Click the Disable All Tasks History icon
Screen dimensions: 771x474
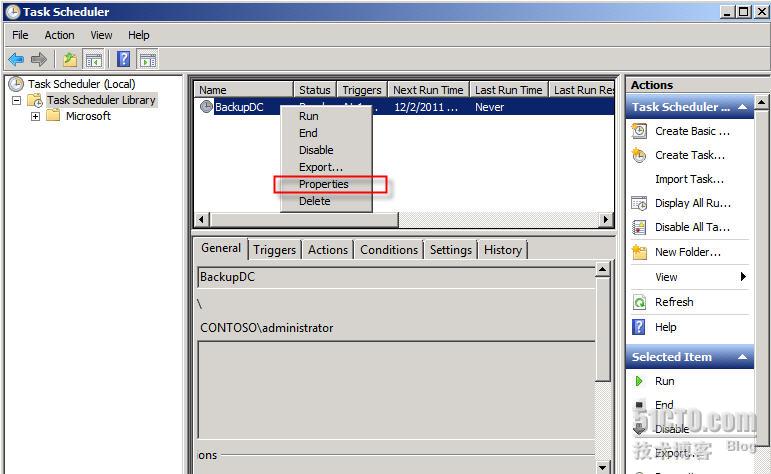tap(639, 227)
